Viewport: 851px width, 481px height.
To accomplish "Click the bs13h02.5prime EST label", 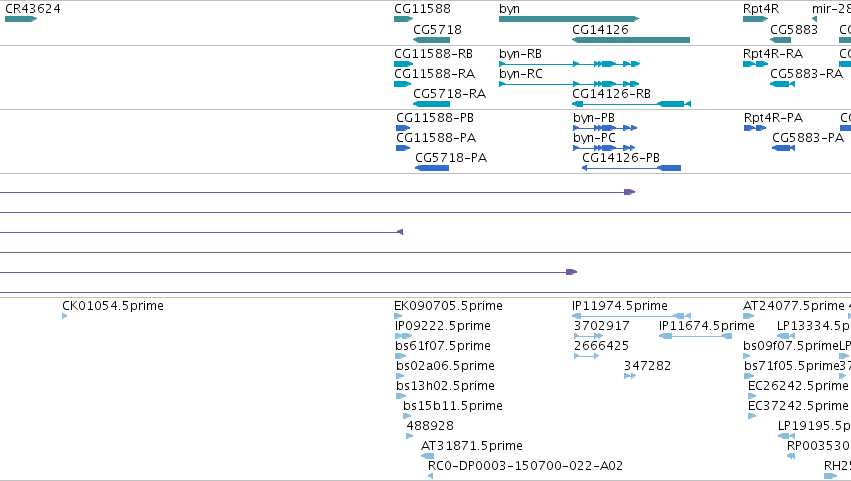I will point(446,387).
